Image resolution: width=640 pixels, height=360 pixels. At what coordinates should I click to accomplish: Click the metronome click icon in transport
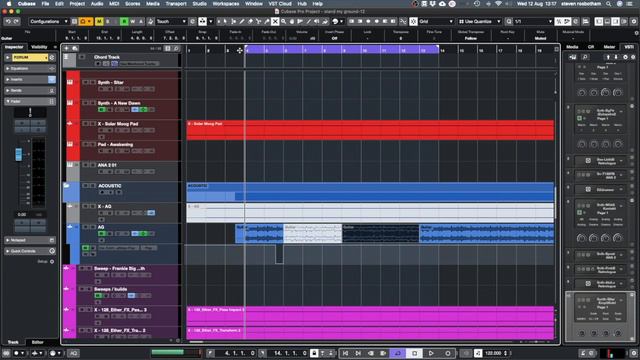click(478, 353)
